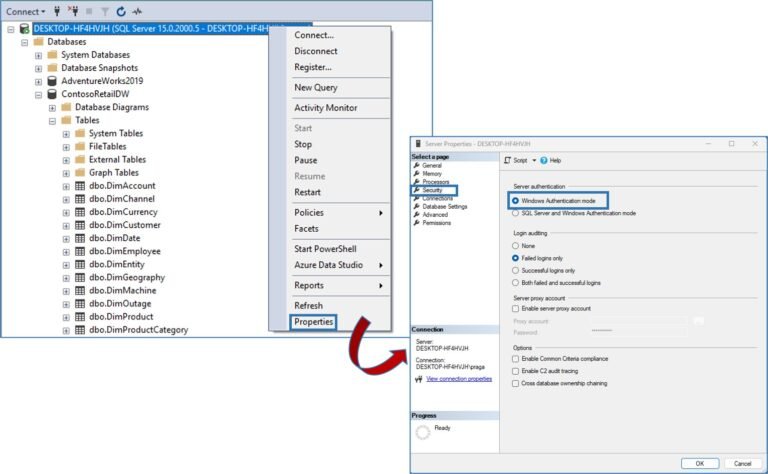The width and height of the screenshot is (768, 474).
Task: Expand the Database Diagrams node
Action: coord(52,108)
